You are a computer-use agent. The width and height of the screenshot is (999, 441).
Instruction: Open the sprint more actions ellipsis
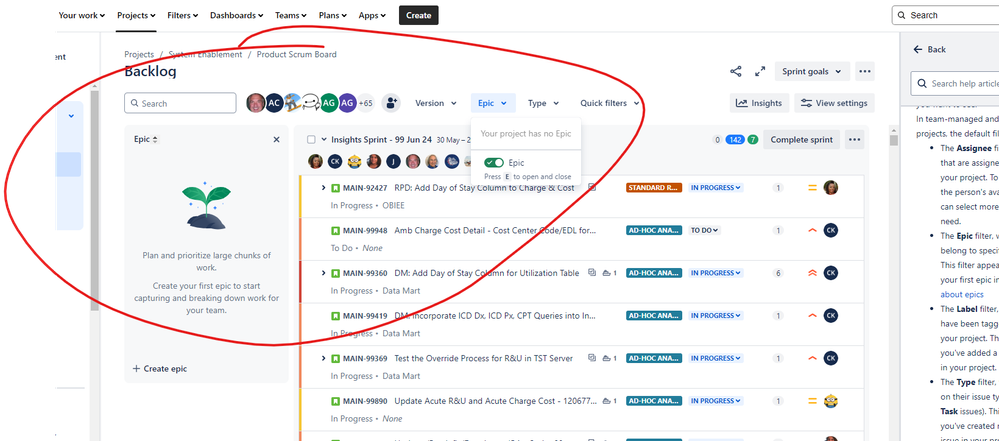pyautogui.click(x=854, y=140)
